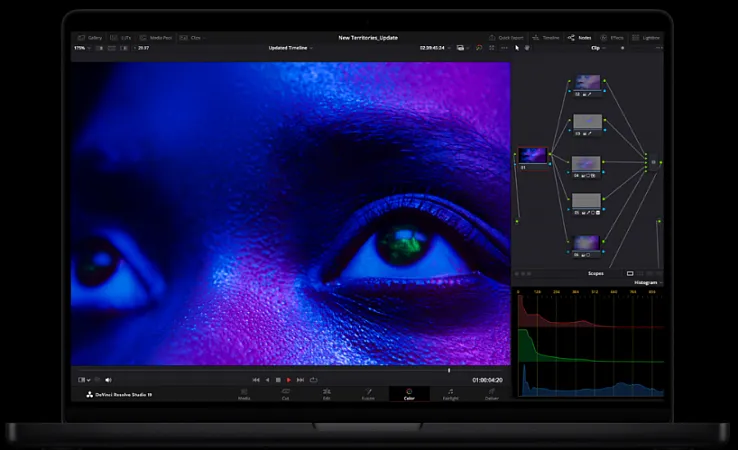738x450 pixels.
Task: Open the Clips panel
Action: click(192, 37)
